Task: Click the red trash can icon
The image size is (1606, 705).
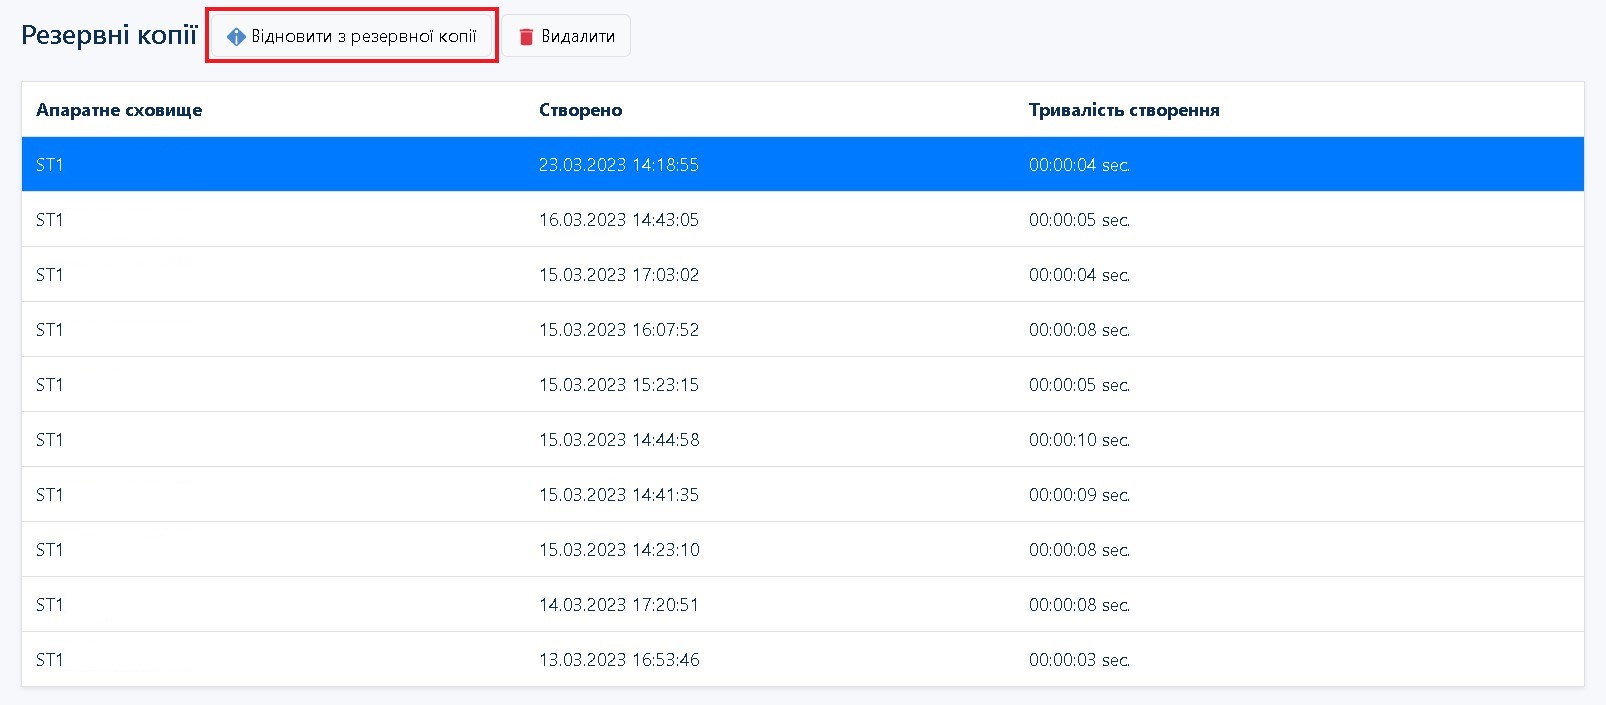Action: [x=526, y=37]
